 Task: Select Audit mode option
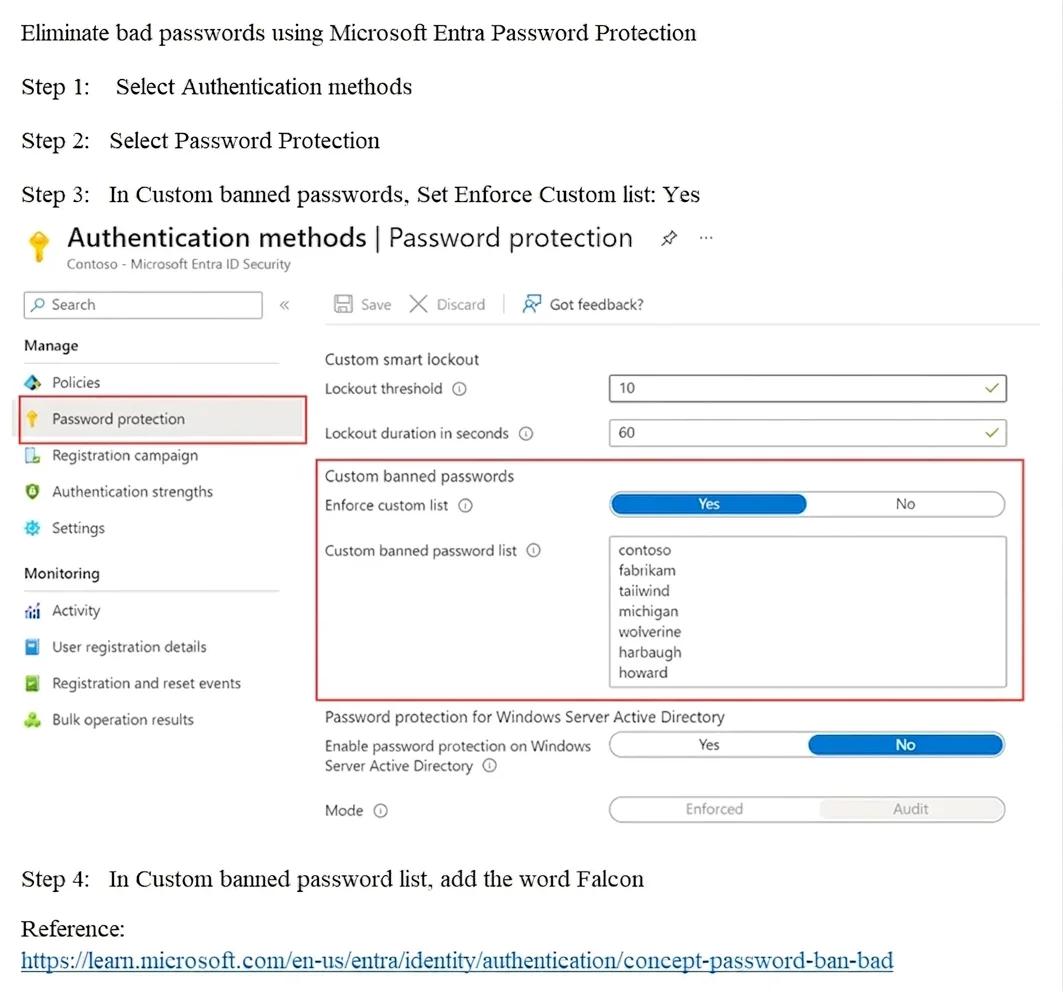[910, 809]
